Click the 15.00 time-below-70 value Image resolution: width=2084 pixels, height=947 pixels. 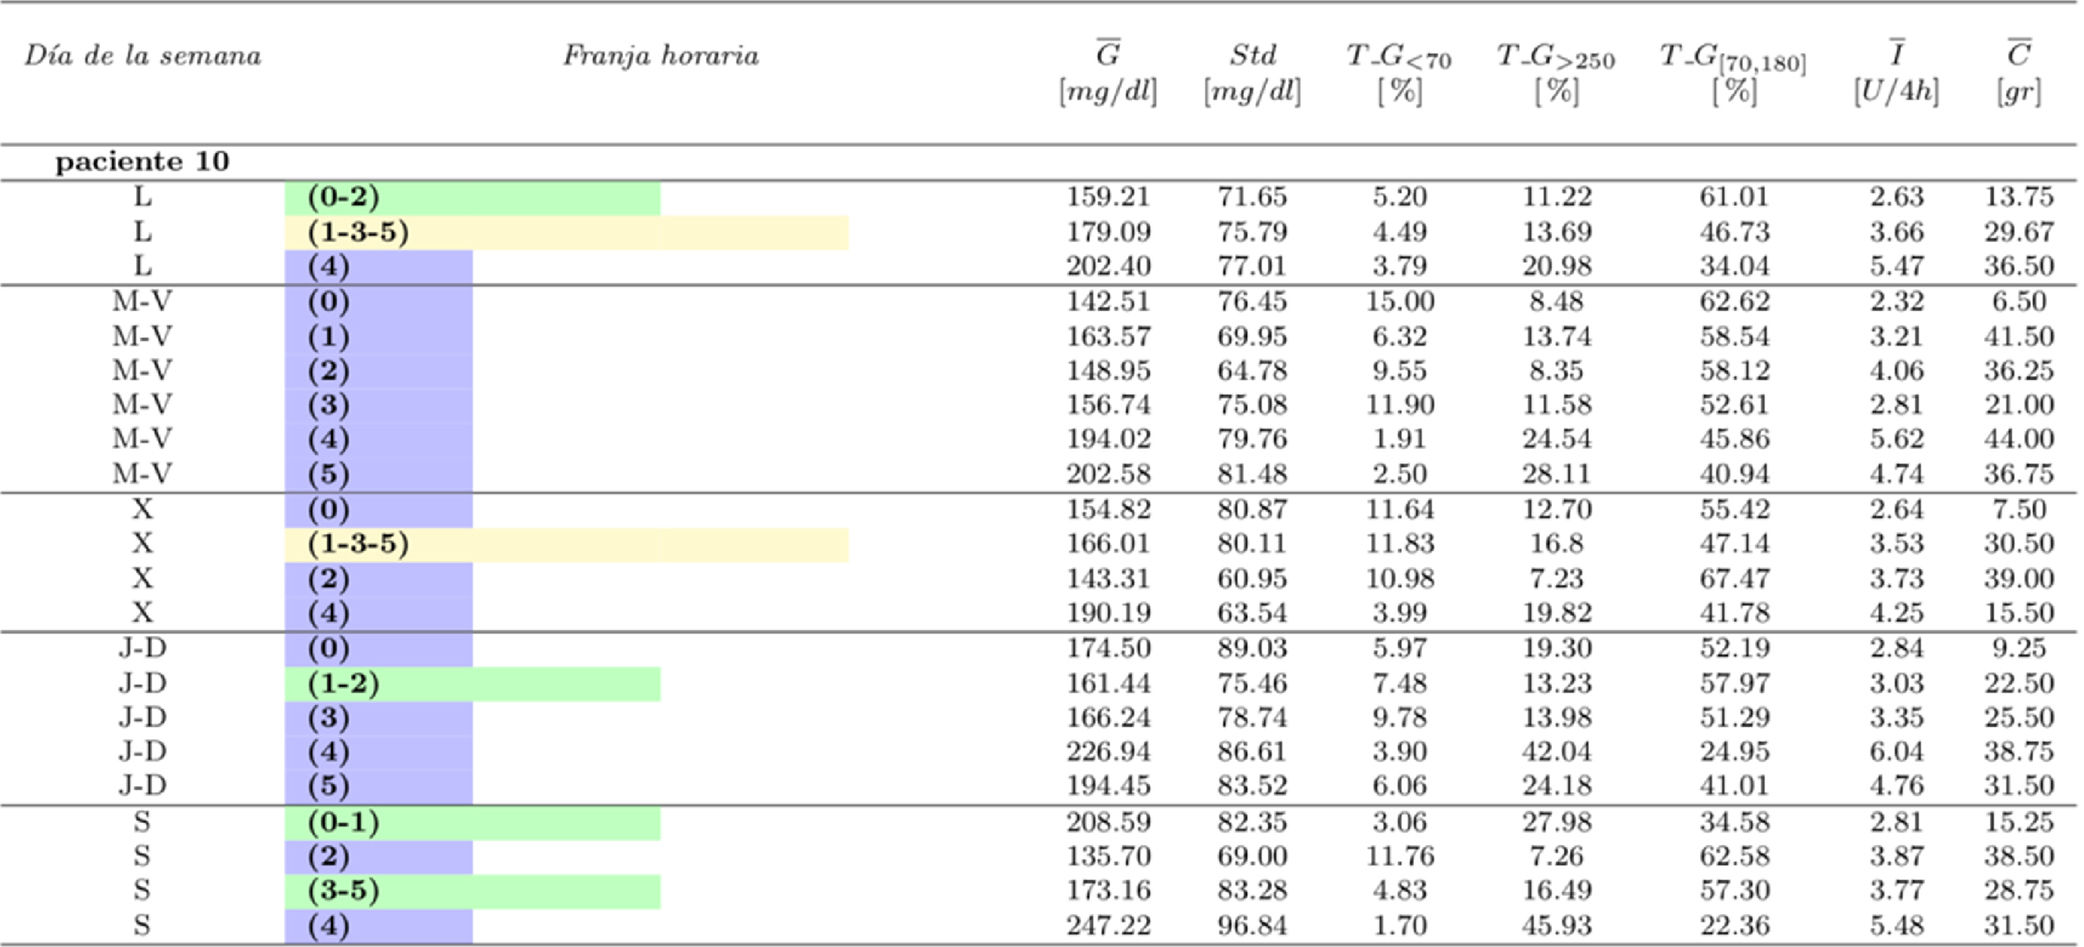1399,302
